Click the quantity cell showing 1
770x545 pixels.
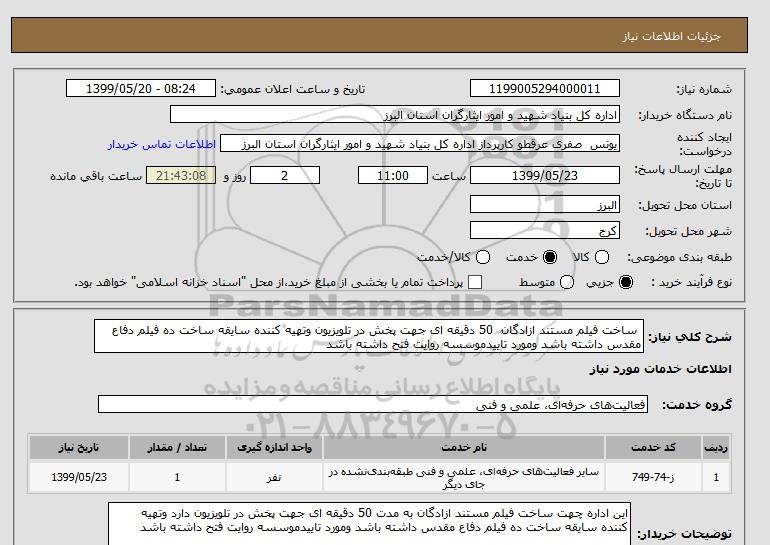[177, 477]
